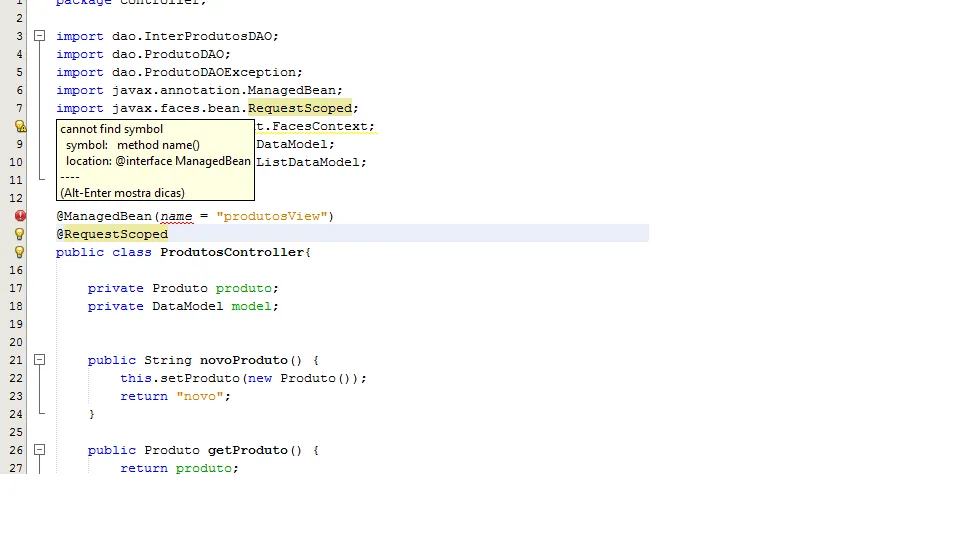Click the 'model' field name
The width and height of the screenshot is (960, 540).
coord(251,306)
